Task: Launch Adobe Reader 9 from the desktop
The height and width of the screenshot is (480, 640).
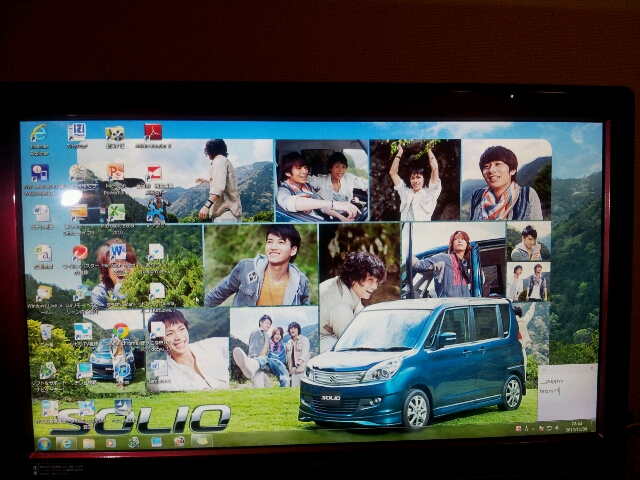Action: coord(153,136)
